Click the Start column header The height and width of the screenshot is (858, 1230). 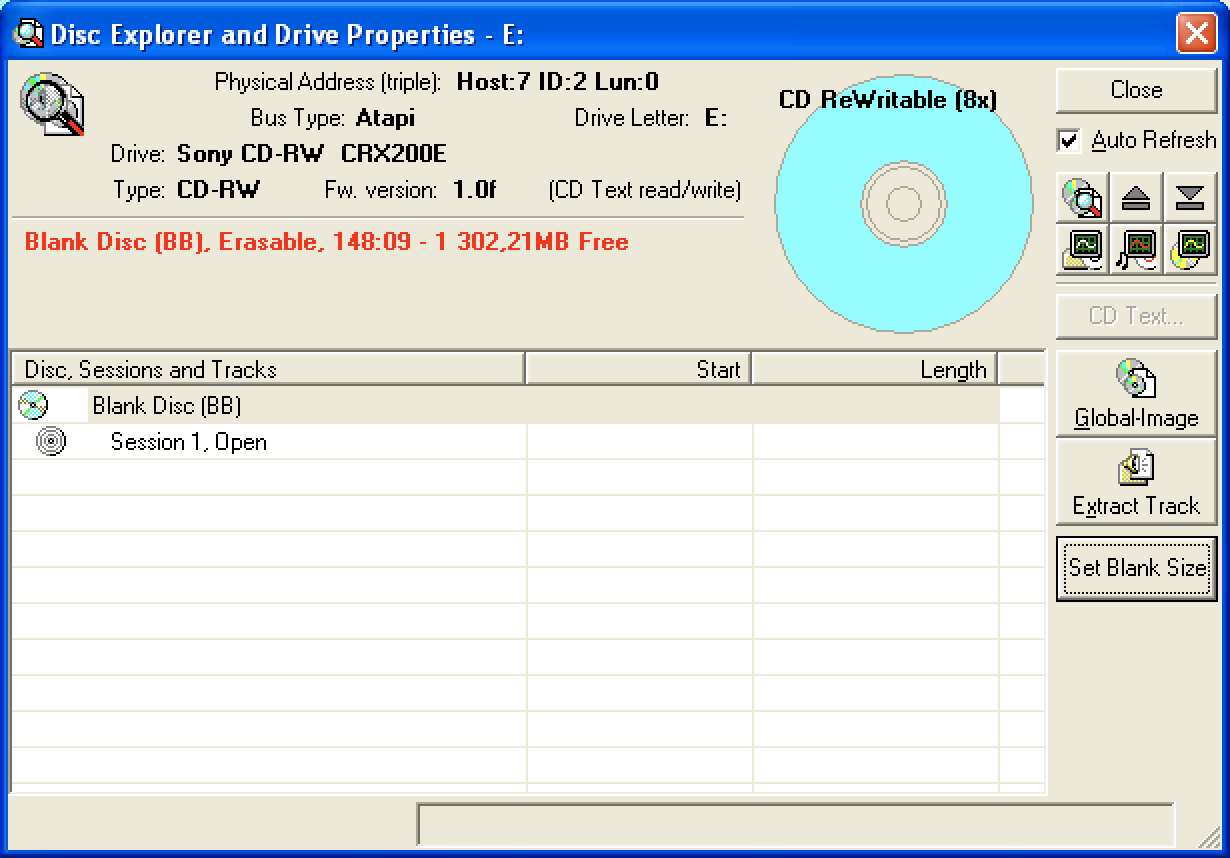click(639, 369)
